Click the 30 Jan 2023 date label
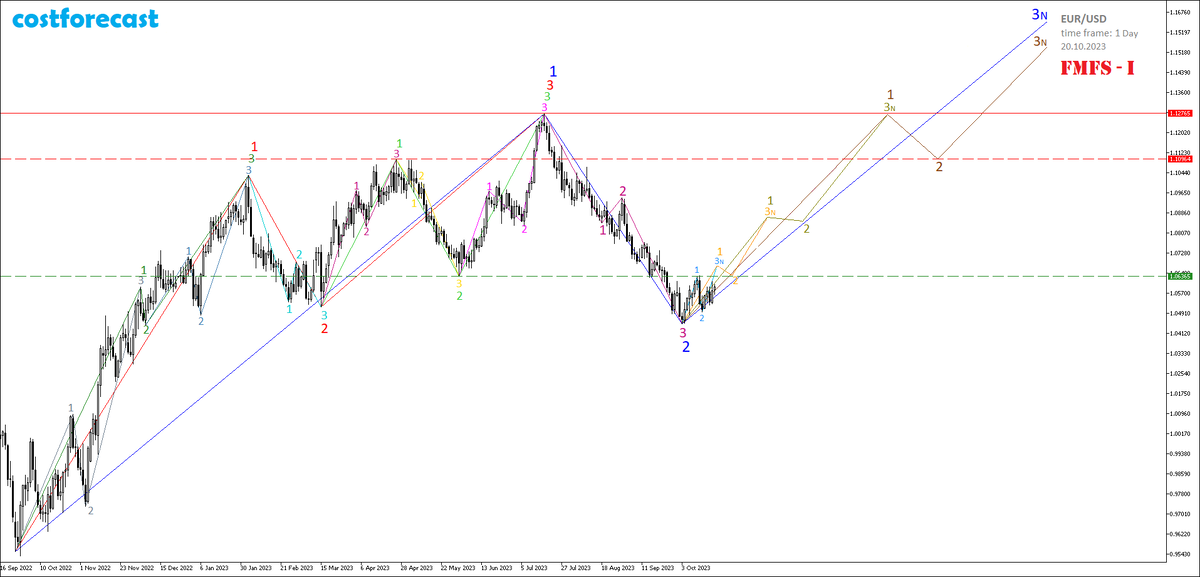 256,567
